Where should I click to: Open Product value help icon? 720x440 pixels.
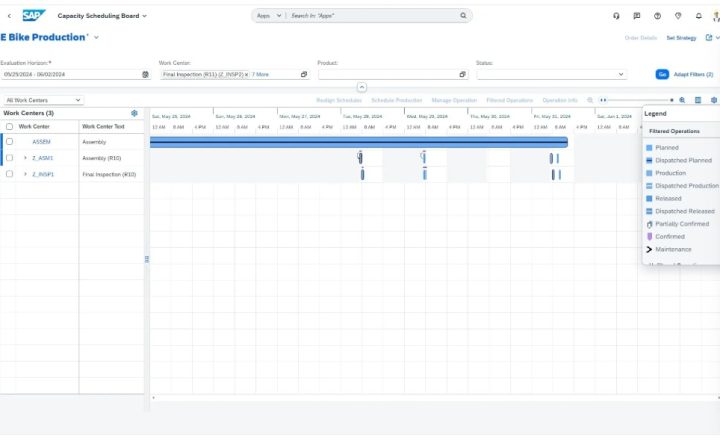pos(462,74)
